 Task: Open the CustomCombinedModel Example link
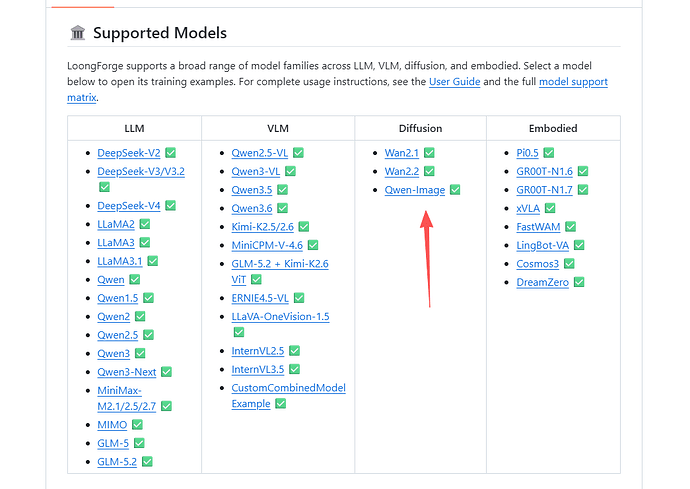coord(289,396)
